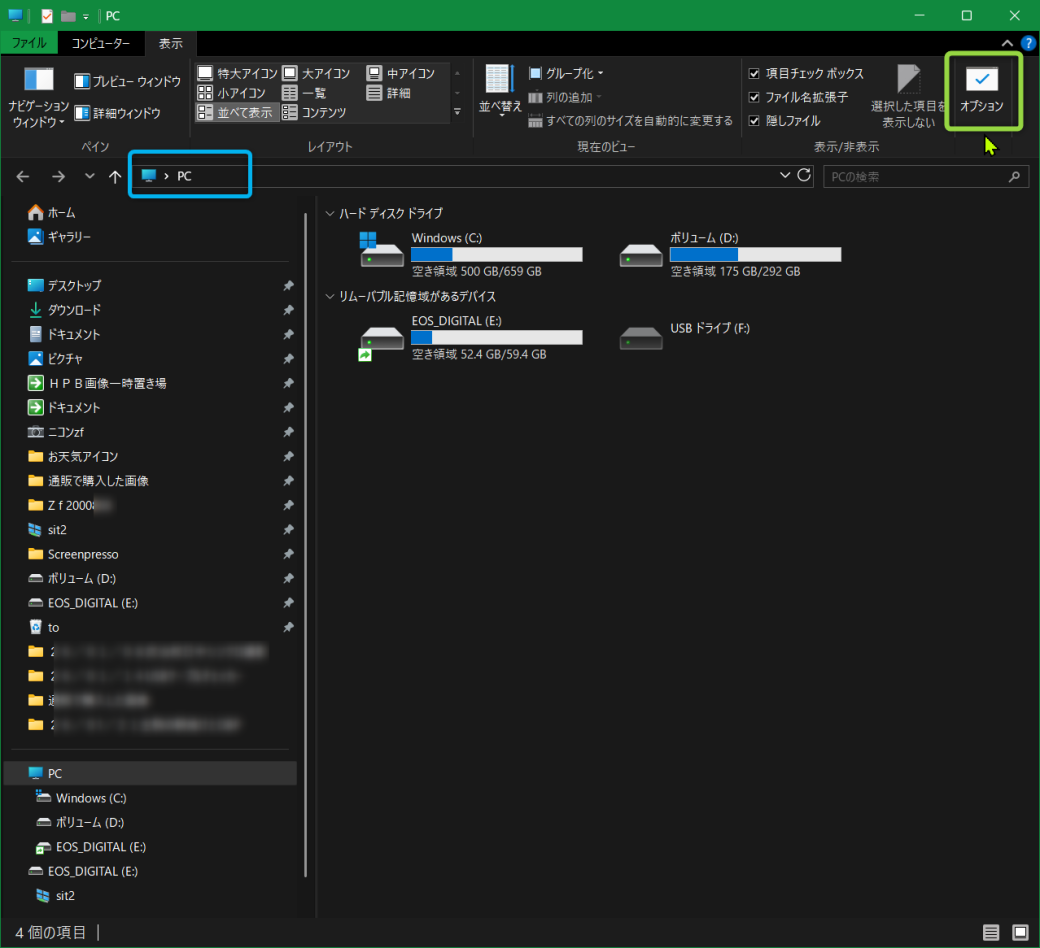Disable the 隠しファイル checkbox
Viewport: 1040px width, 948px height.
tap(755, 121)
